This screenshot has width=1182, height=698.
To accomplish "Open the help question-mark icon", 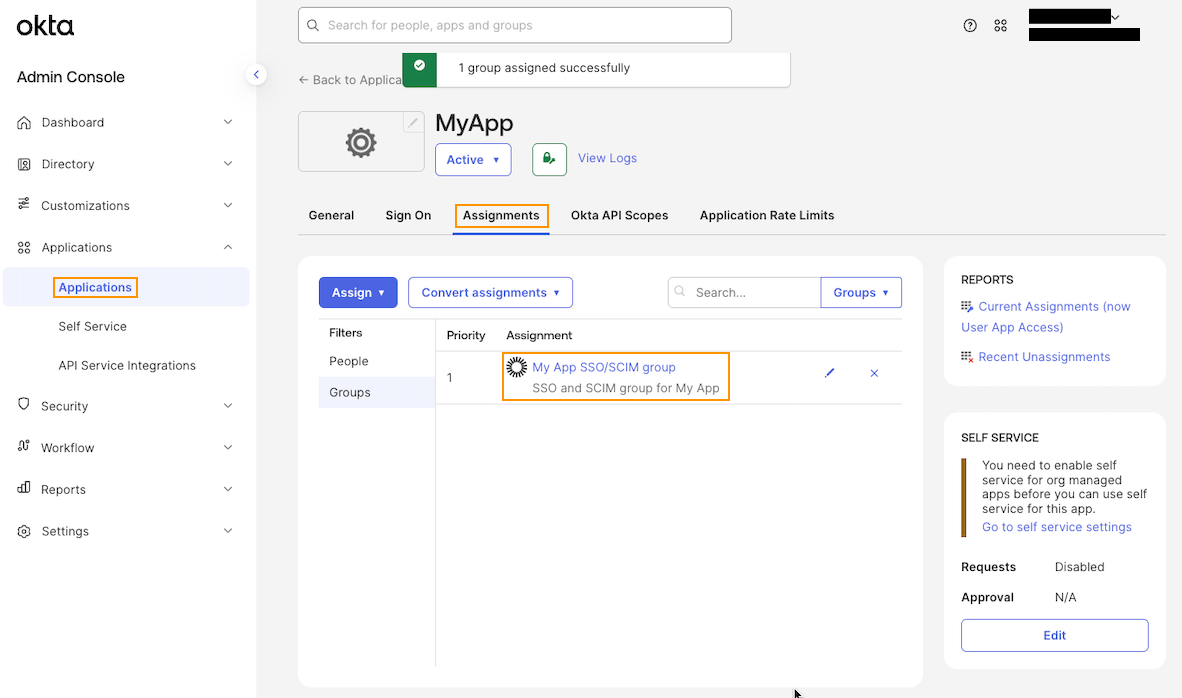I will 970,26.
